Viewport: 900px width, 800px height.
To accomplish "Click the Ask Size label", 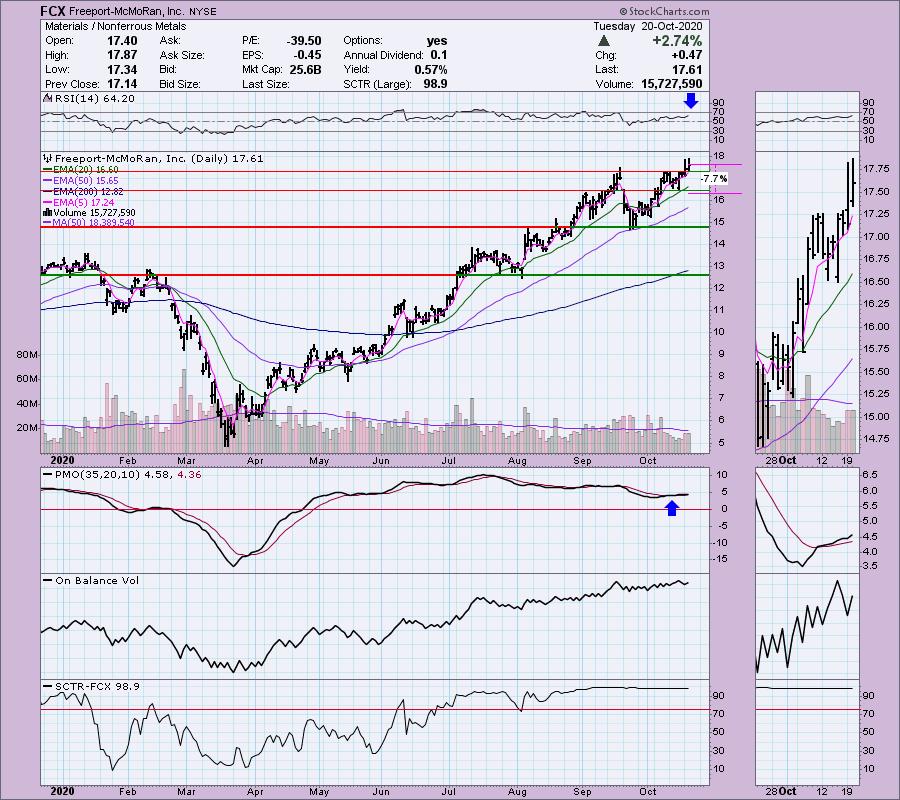I will [x=181, y=55].
